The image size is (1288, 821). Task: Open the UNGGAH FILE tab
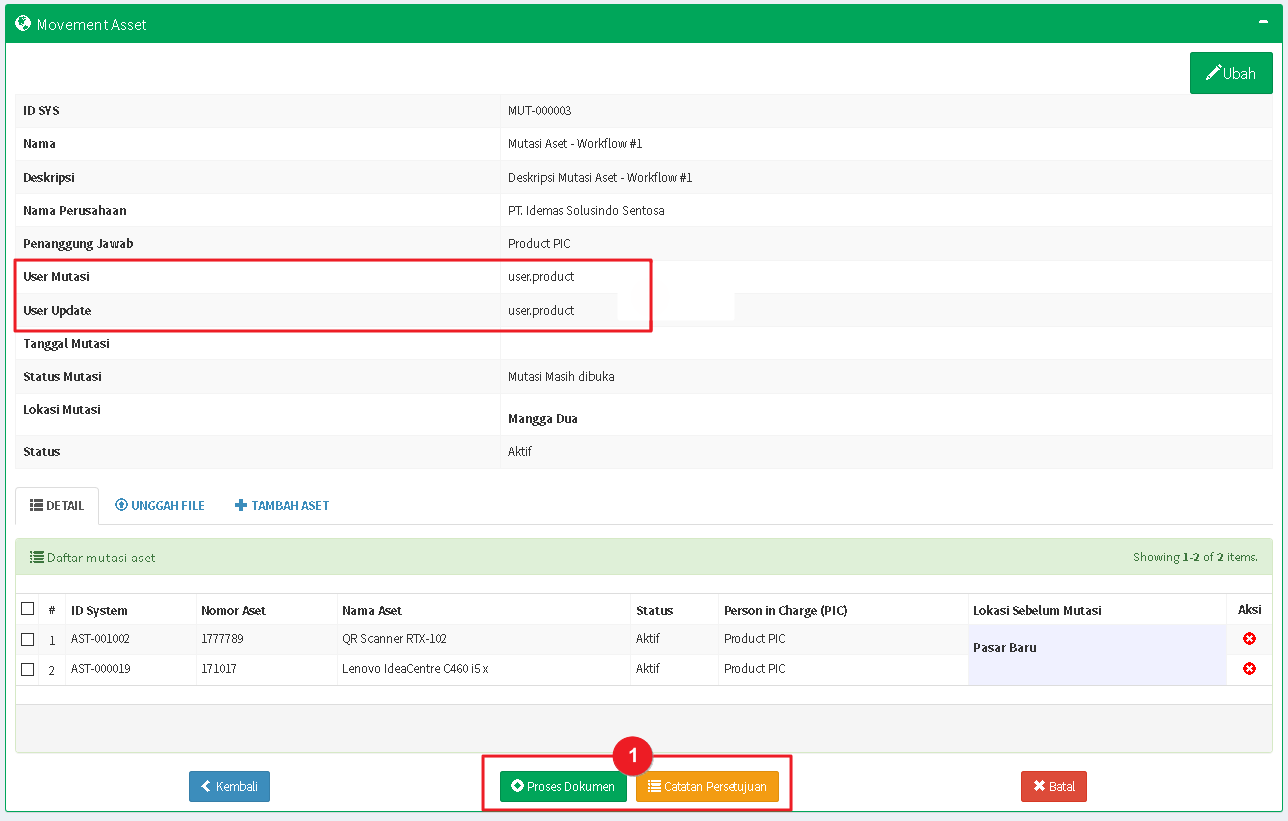click(x=160, y=506)
